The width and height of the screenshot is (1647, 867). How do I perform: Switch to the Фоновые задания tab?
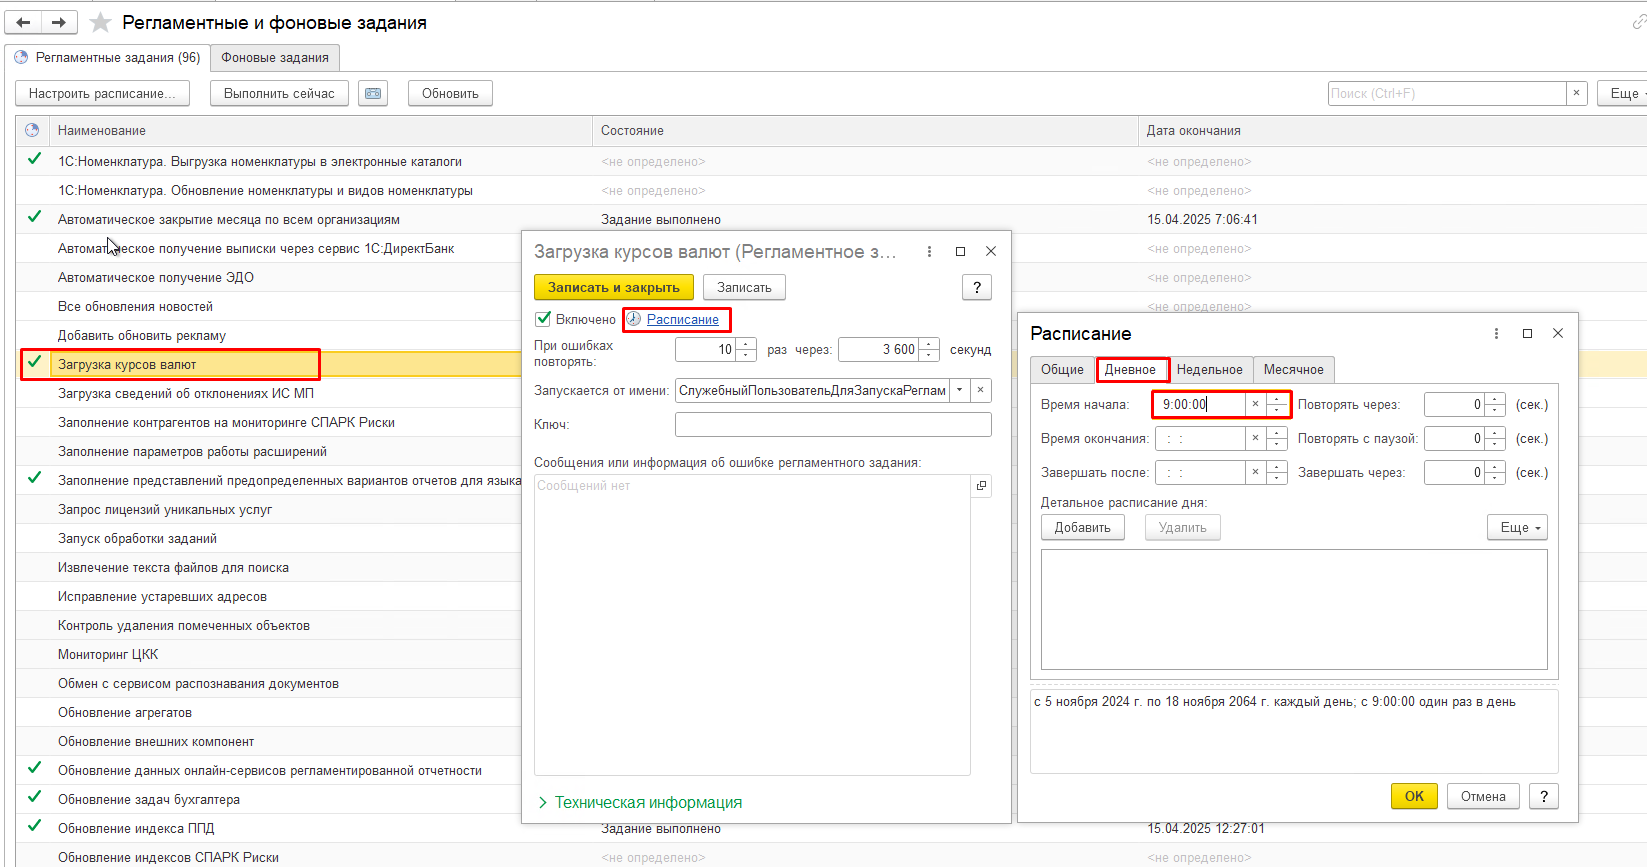[275, 57]
